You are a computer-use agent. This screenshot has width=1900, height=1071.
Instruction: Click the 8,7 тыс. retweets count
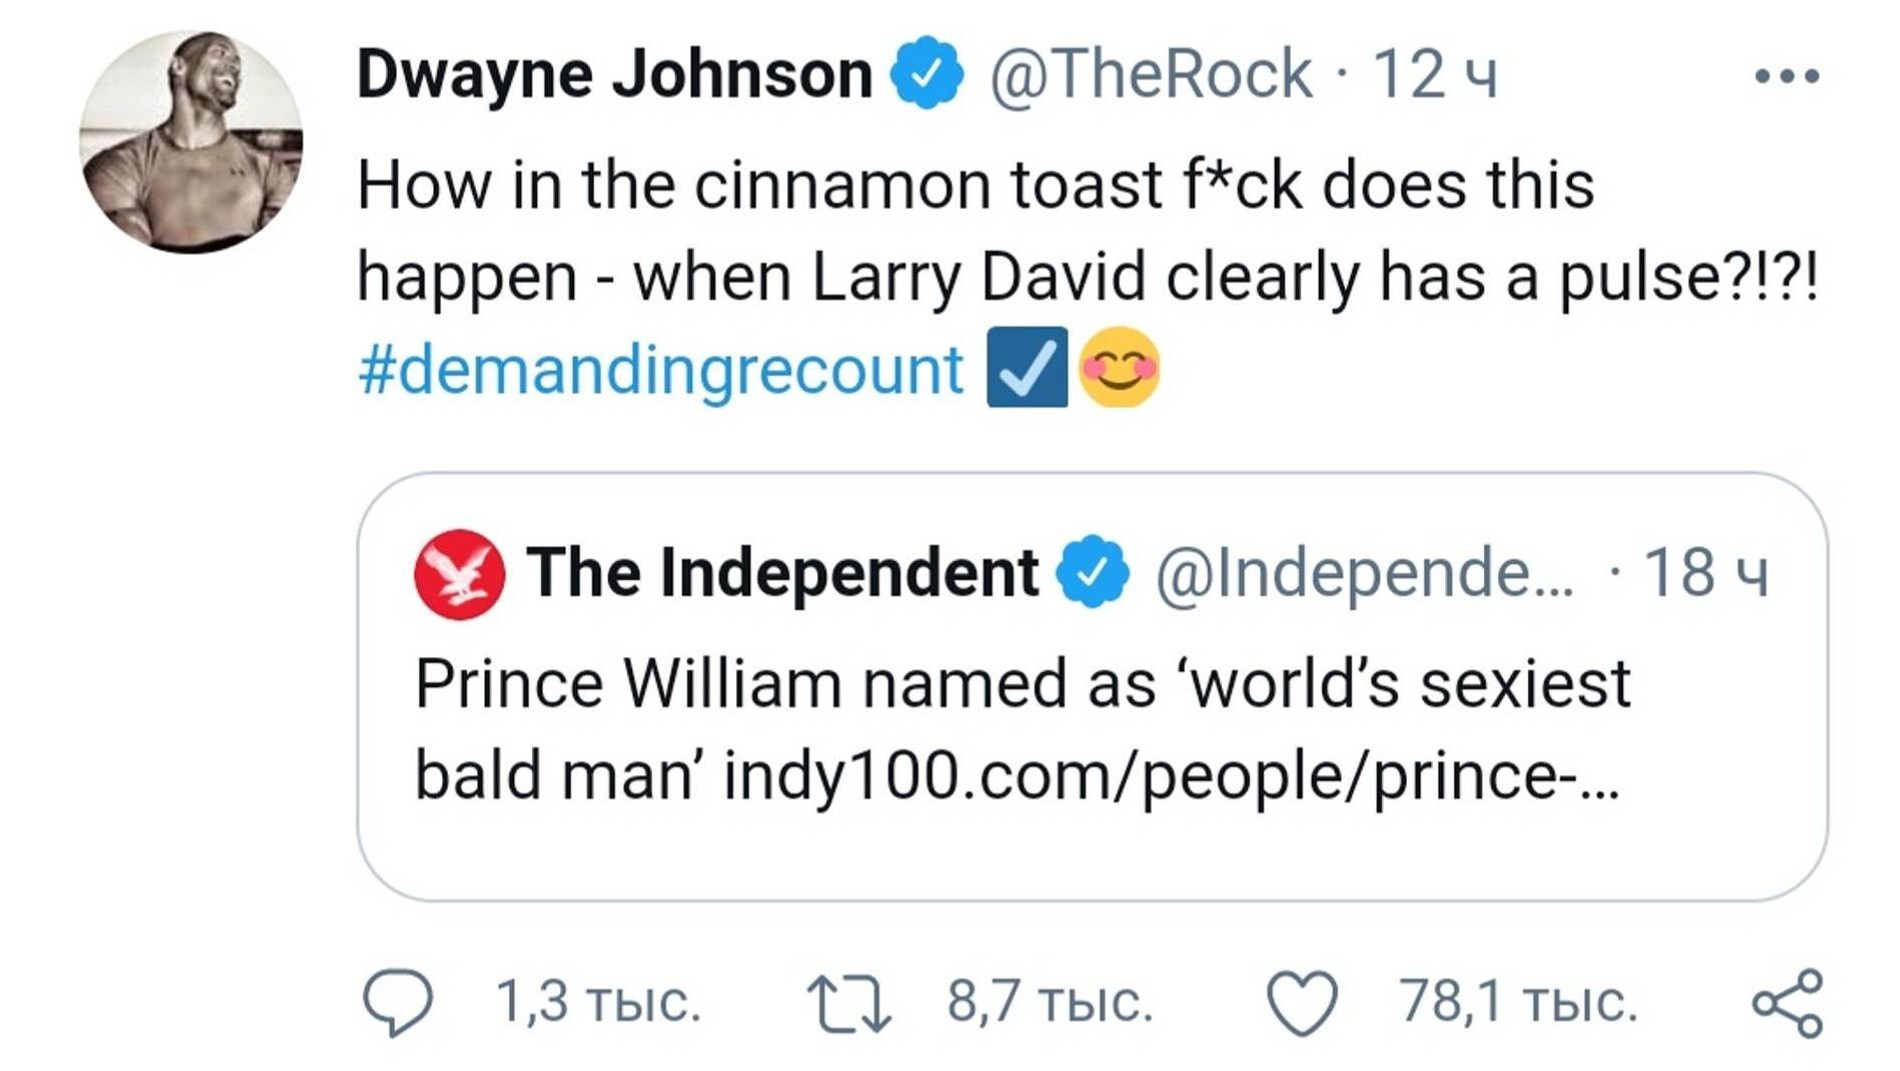pos(1050,1002)
